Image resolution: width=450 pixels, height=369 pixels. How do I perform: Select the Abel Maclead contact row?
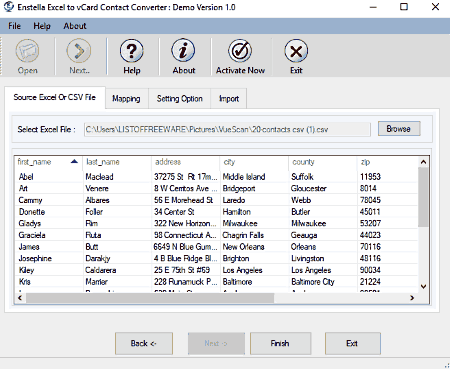click(x=216, y=177)
